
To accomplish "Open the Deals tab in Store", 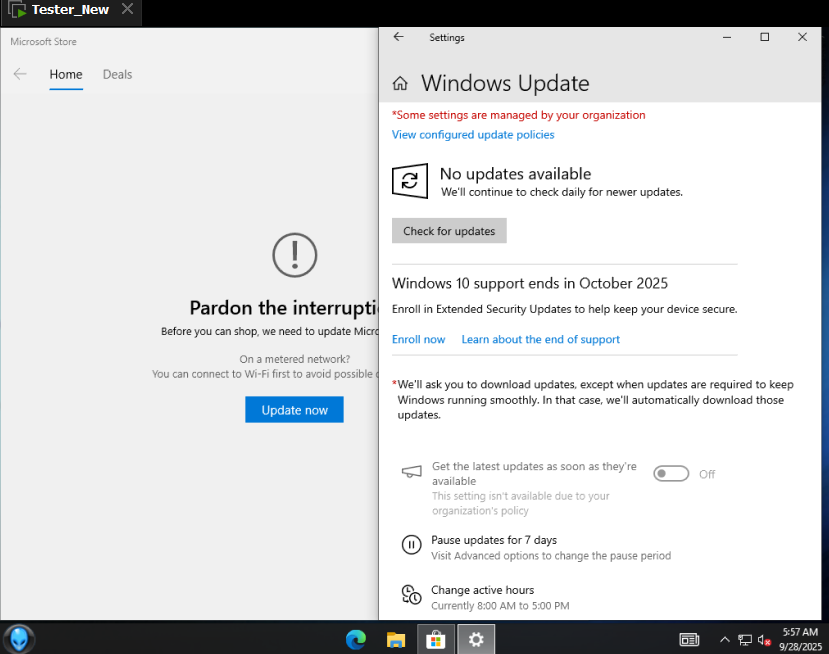I will [117, 75].
